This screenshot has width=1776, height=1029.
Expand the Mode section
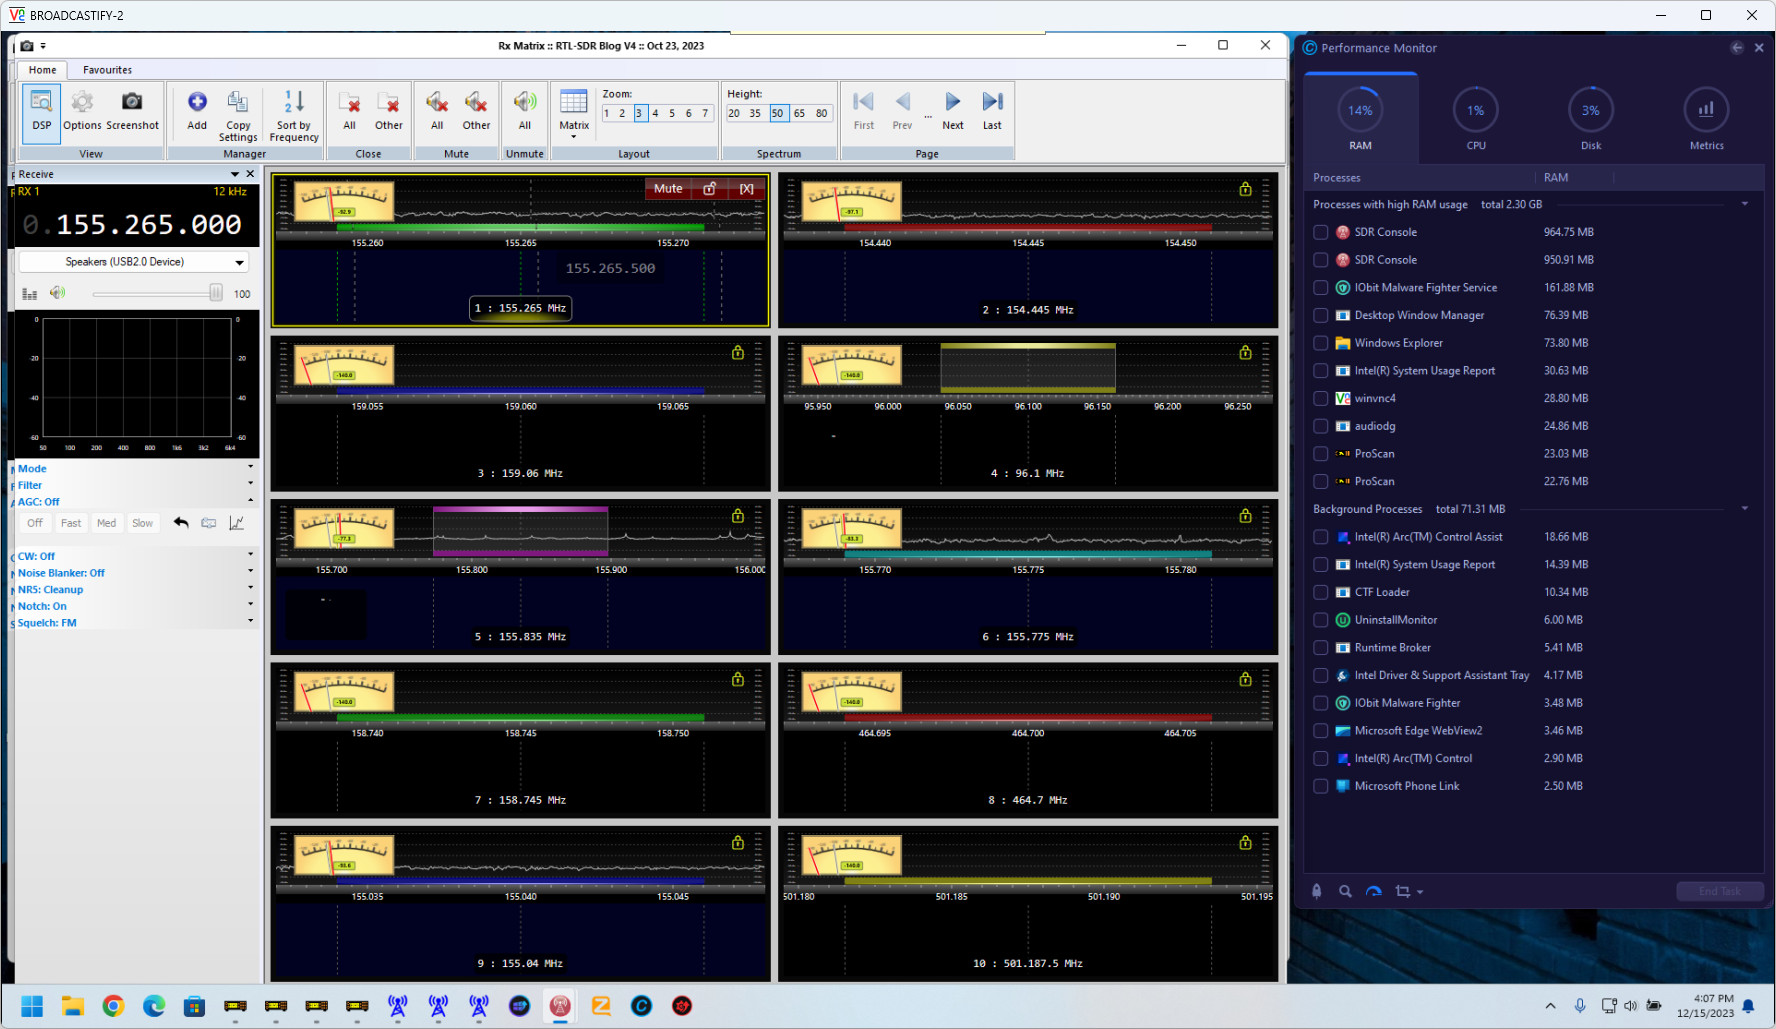tap(32, 468)
